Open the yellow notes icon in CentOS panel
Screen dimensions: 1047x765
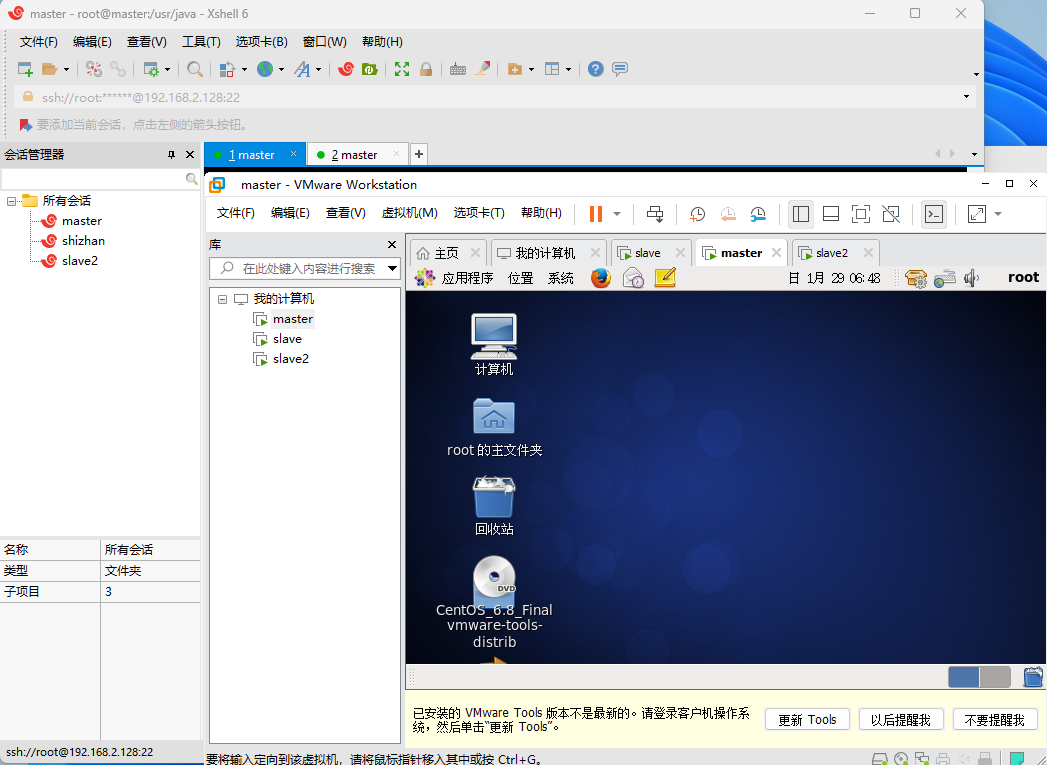pos(665,278)
